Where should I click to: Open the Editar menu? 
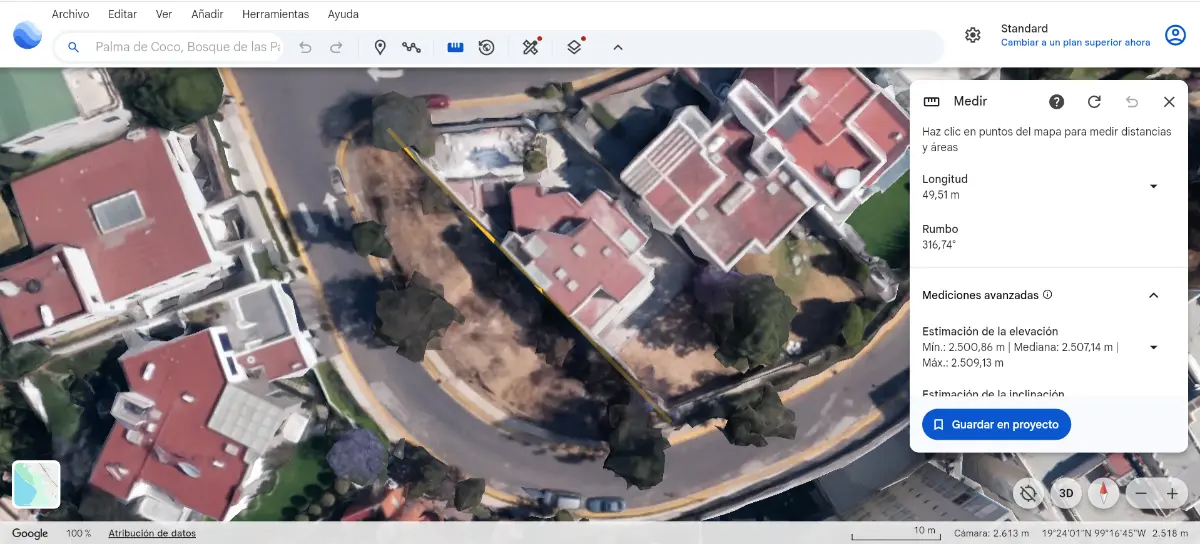coord(122,15)
